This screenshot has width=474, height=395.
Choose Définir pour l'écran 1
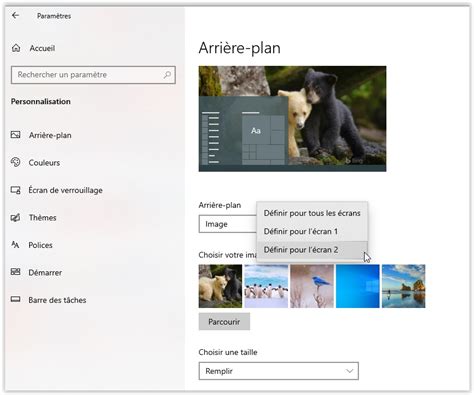pyautogui.click(x=312, y=231)
